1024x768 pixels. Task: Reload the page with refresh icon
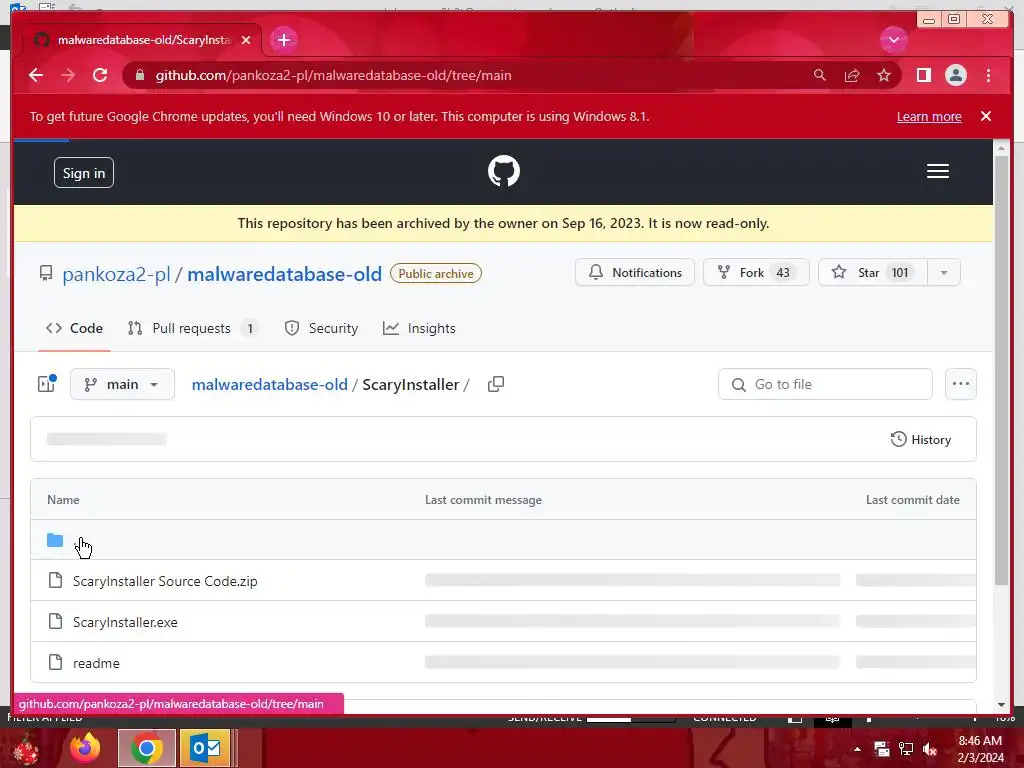coord(100,75)
